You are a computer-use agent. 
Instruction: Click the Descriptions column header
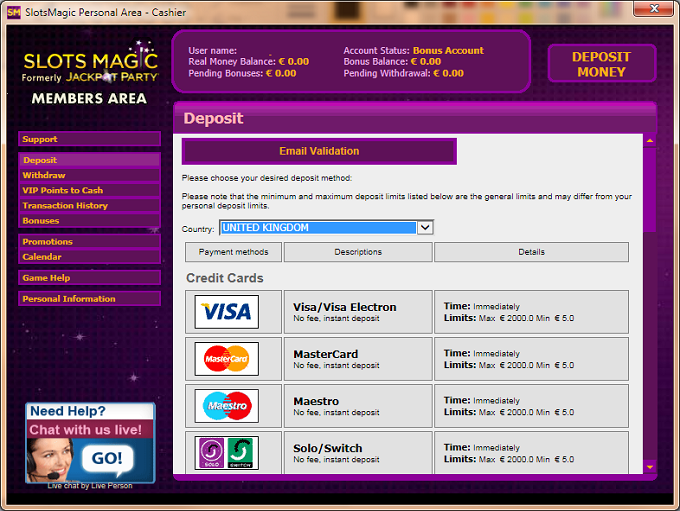coord(358,252)
